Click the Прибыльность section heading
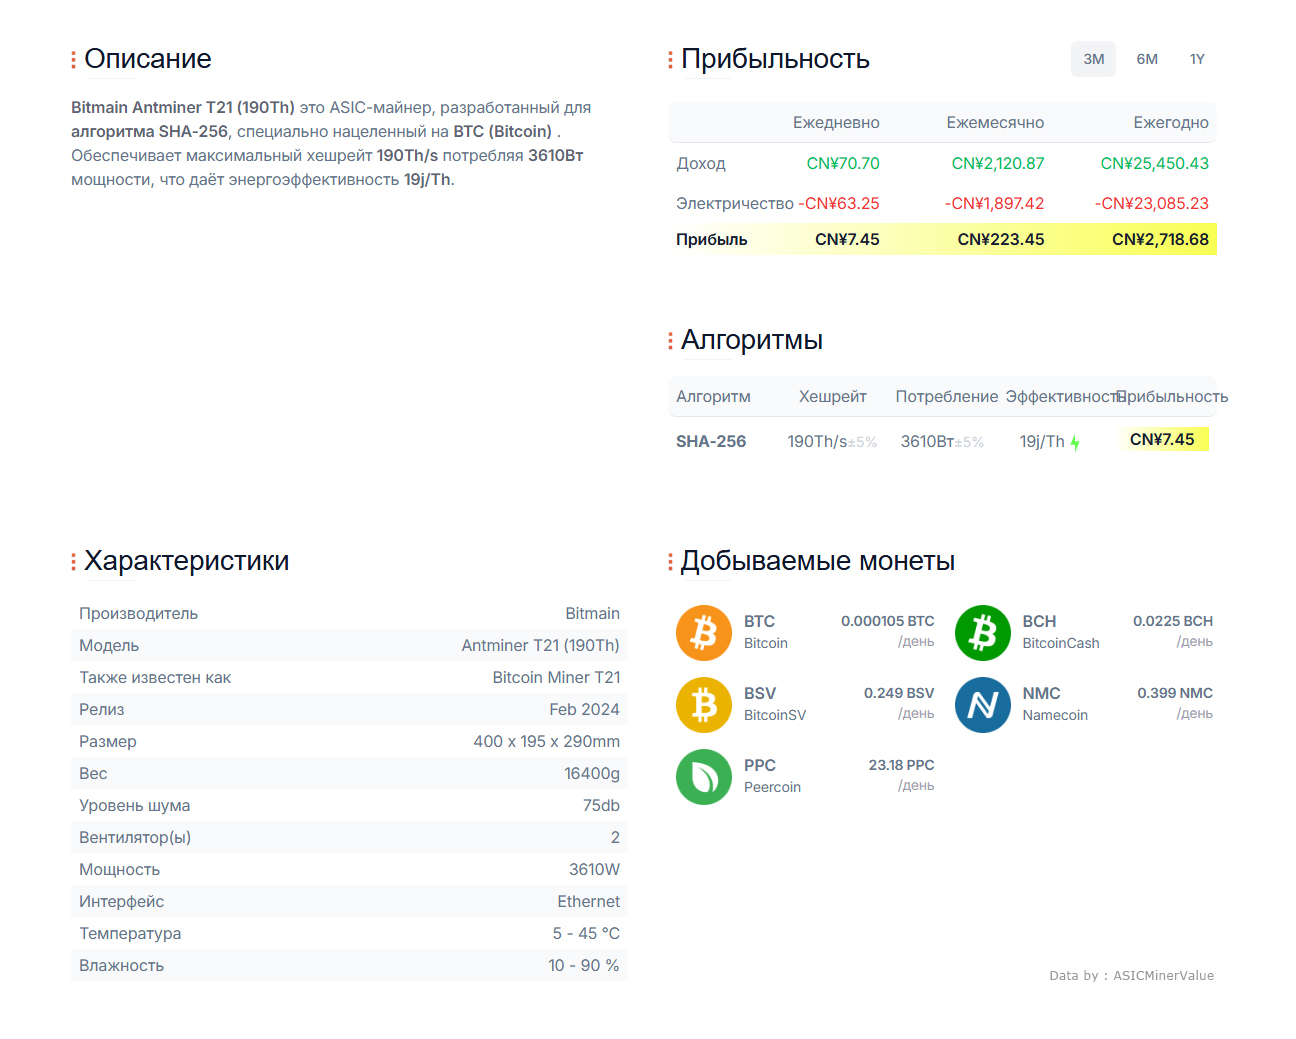Image resolution: width=1296 pixels, height=1039 pixels. (775, 59)
